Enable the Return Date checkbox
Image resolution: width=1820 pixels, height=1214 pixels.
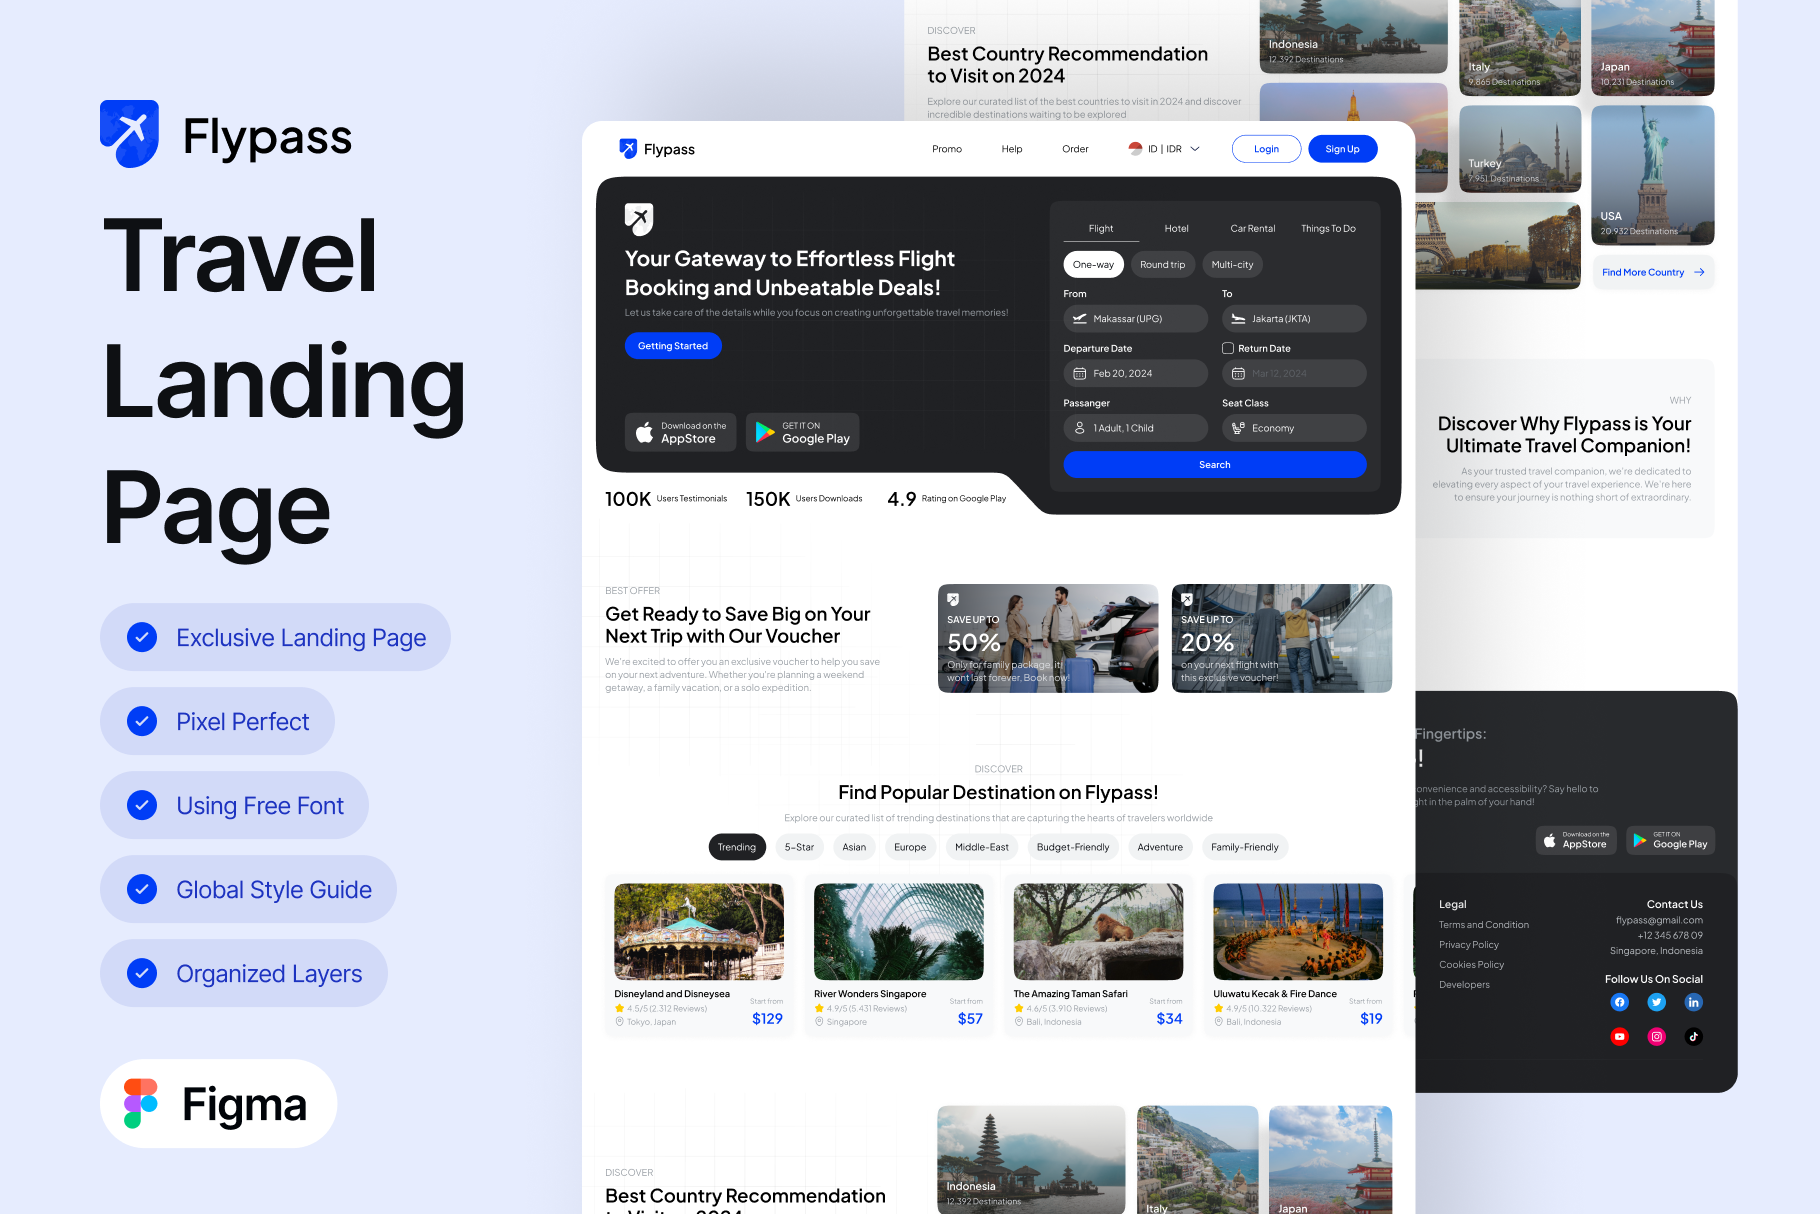pos(1228,348)
